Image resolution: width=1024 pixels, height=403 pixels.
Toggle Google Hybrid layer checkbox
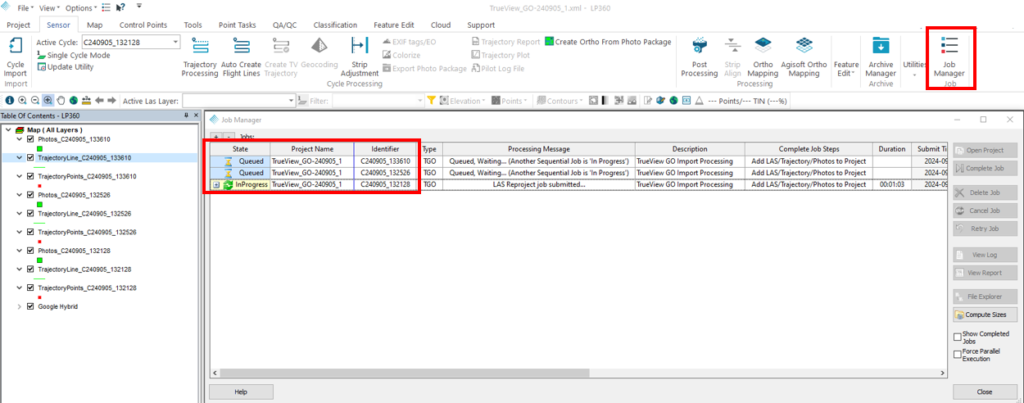point(30,306)
